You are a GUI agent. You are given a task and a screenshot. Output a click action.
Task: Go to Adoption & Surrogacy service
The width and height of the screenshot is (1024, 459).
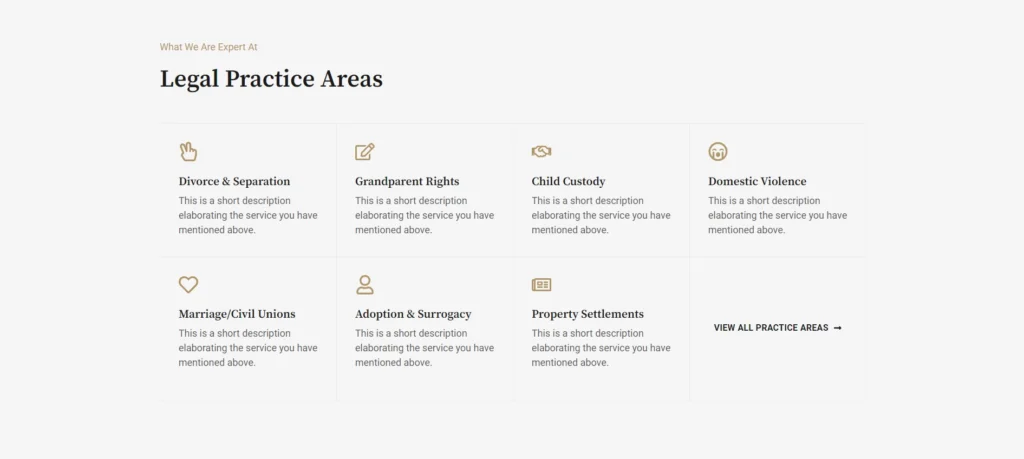tap(413, 314)
